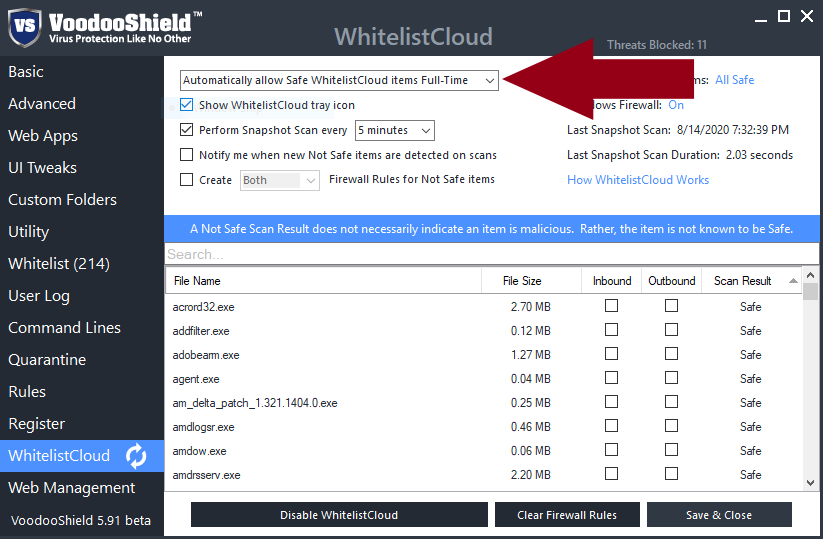The height and width of the screenshot is (539, 823).
Task: Check Inbound box for acrord32.exe
Action: 611,306
